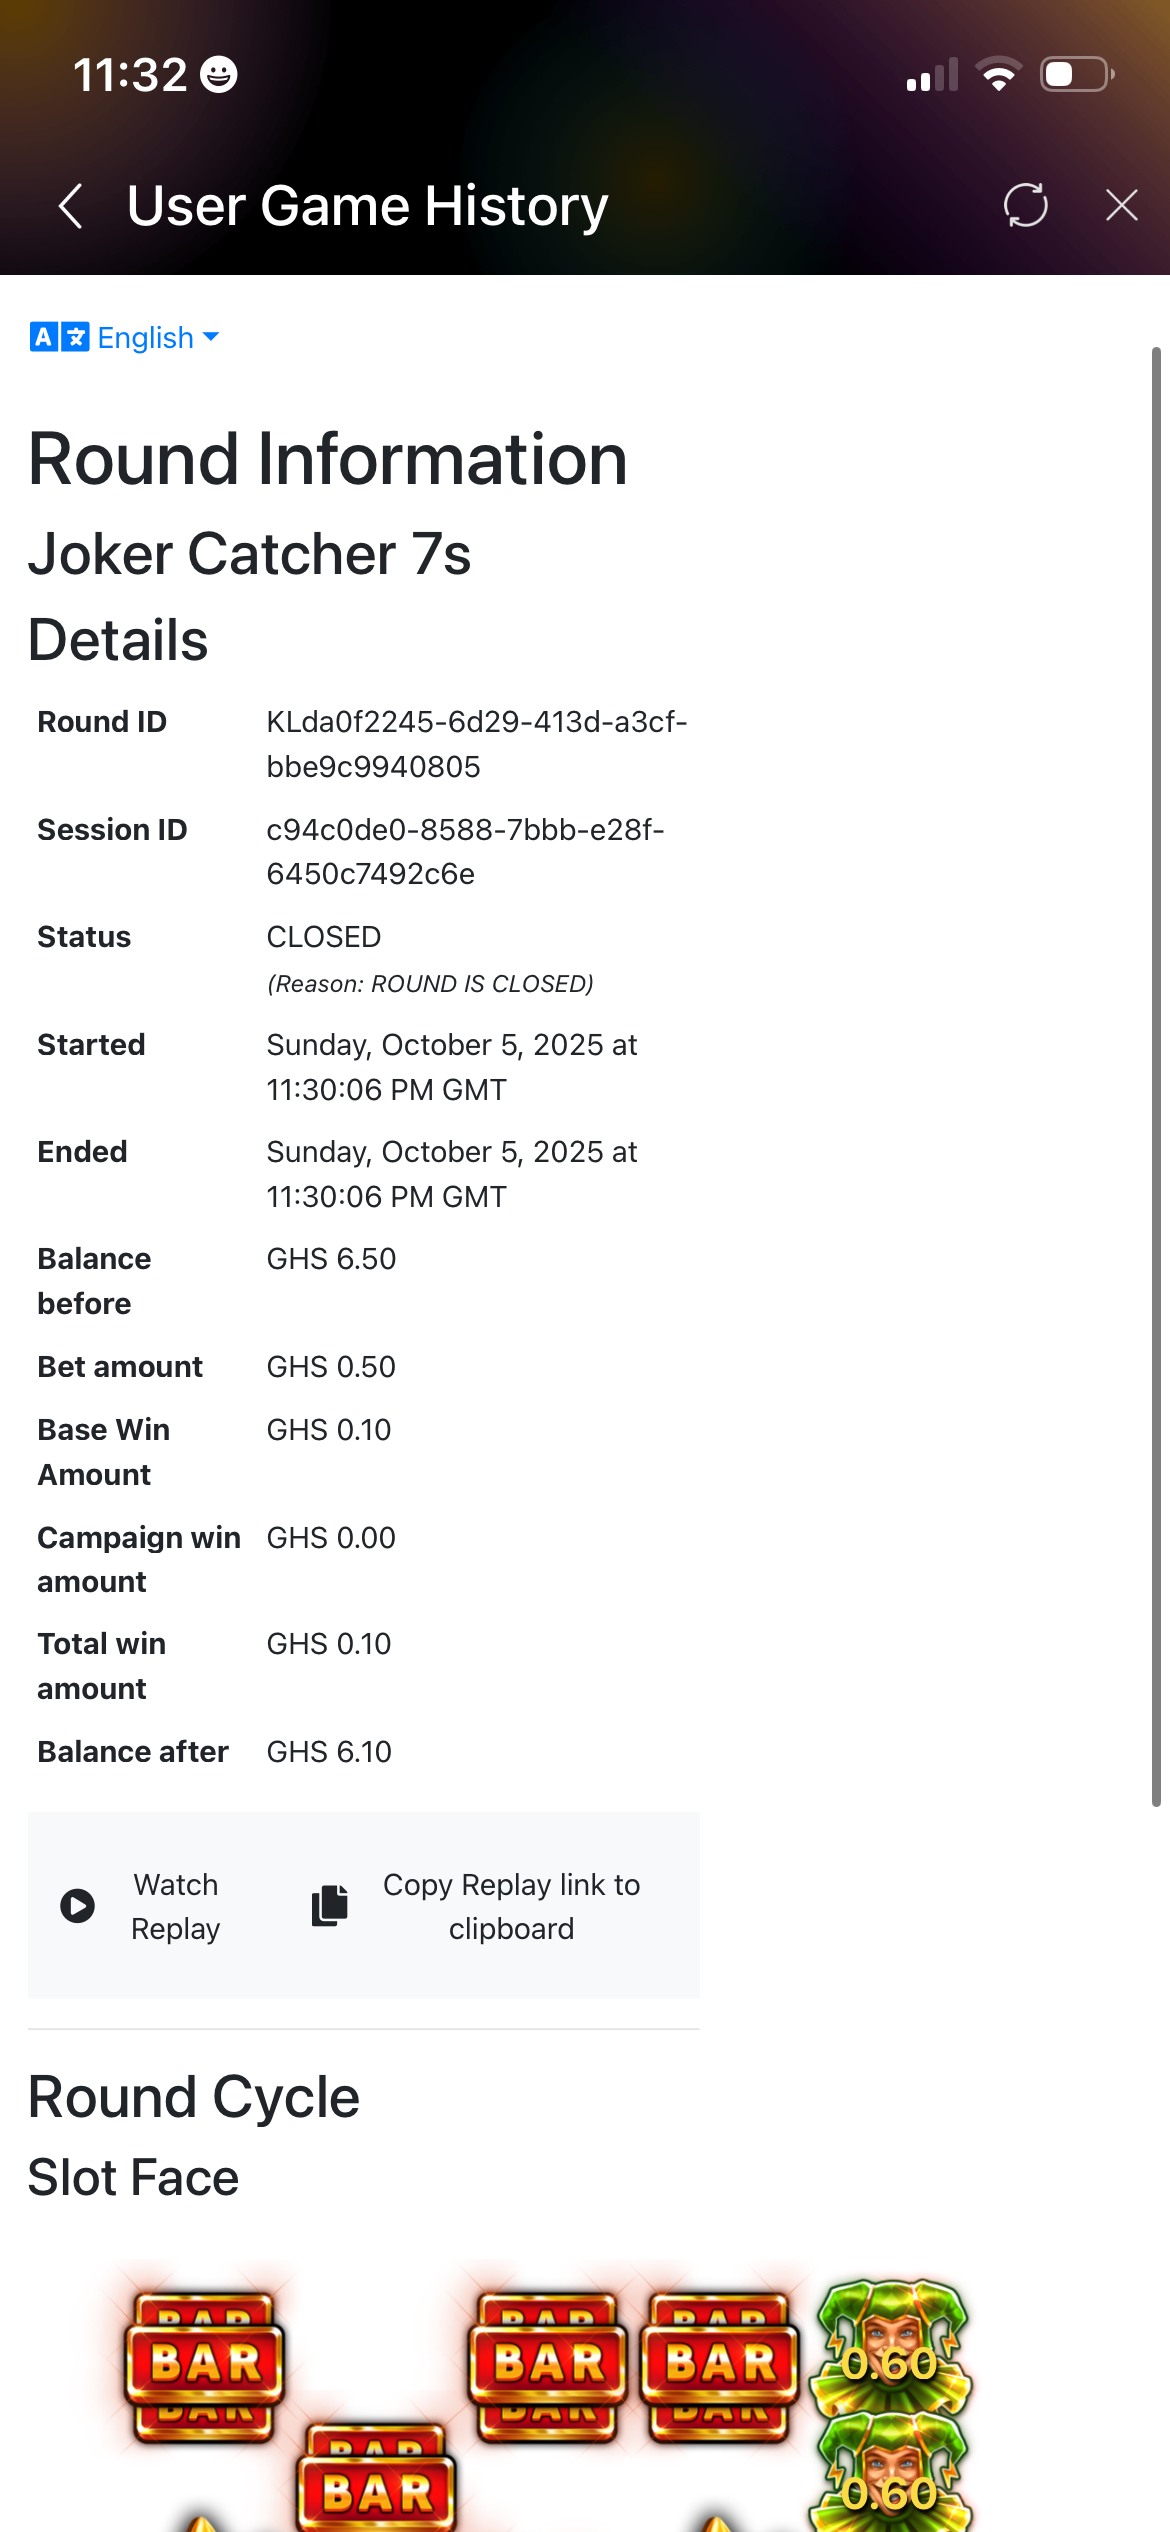Click the User Game History title
Screen dimensions: 1170x2532
pyautogui.click(x=367, y=206)
